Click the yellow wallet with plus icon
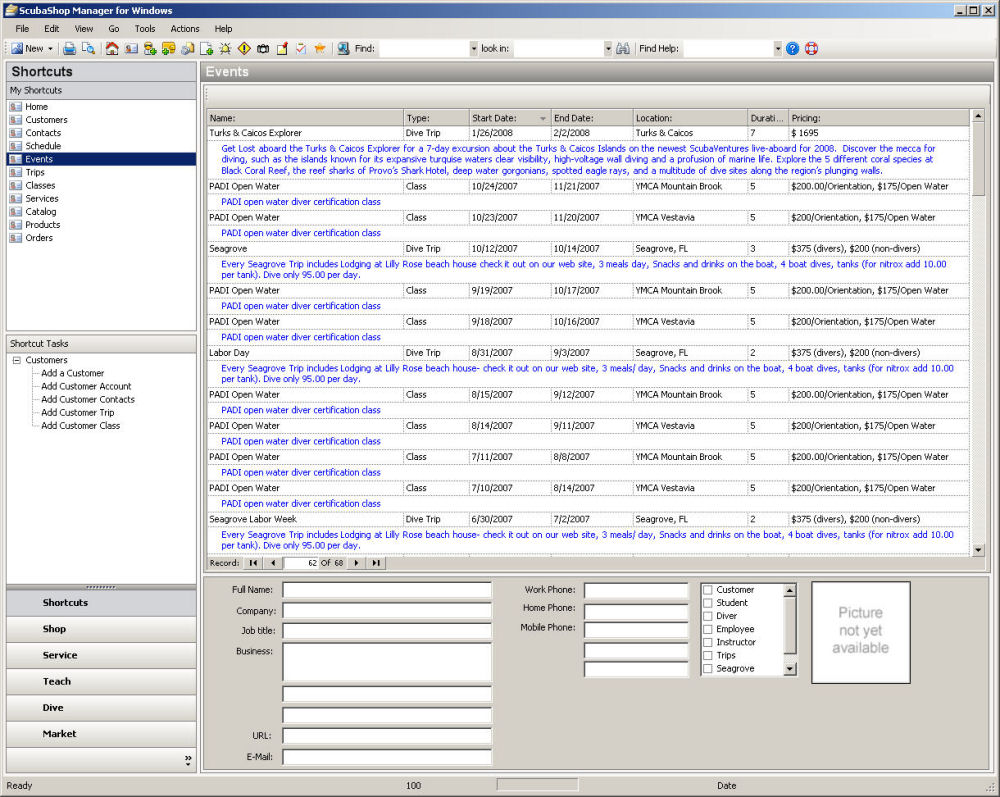 coord(168,48)
